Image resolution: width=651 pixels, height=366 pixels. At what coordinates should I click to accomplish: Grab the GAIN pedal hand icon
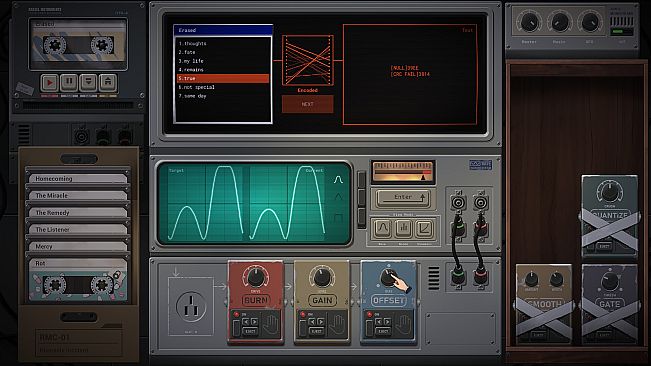pyautogui.click(x=337, y=325)
